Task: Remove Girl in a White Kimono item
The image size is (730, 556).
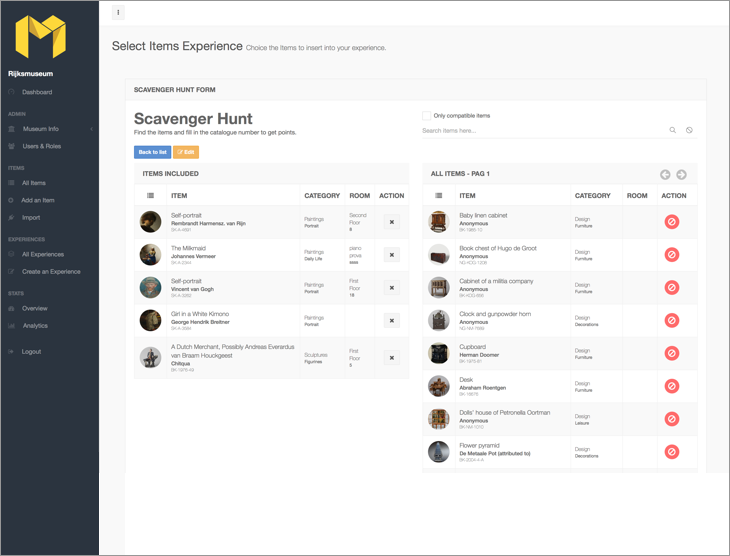Action: (392, 320)
